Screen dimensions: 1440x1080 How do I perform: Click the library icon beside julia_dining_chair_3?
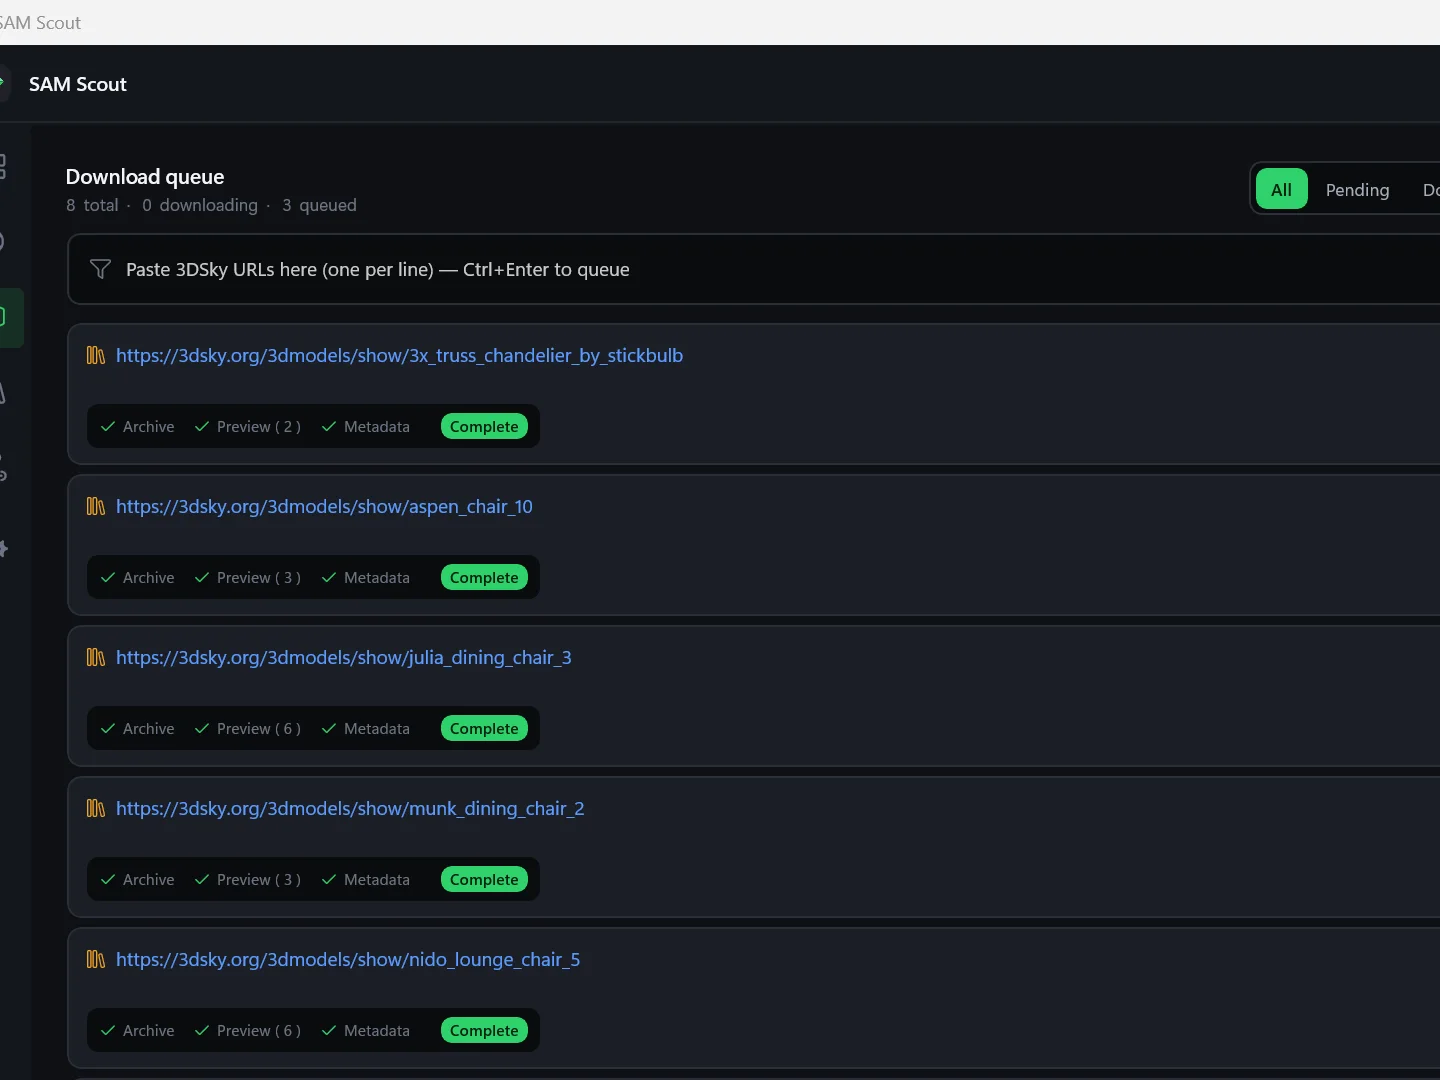pos(96,657)
